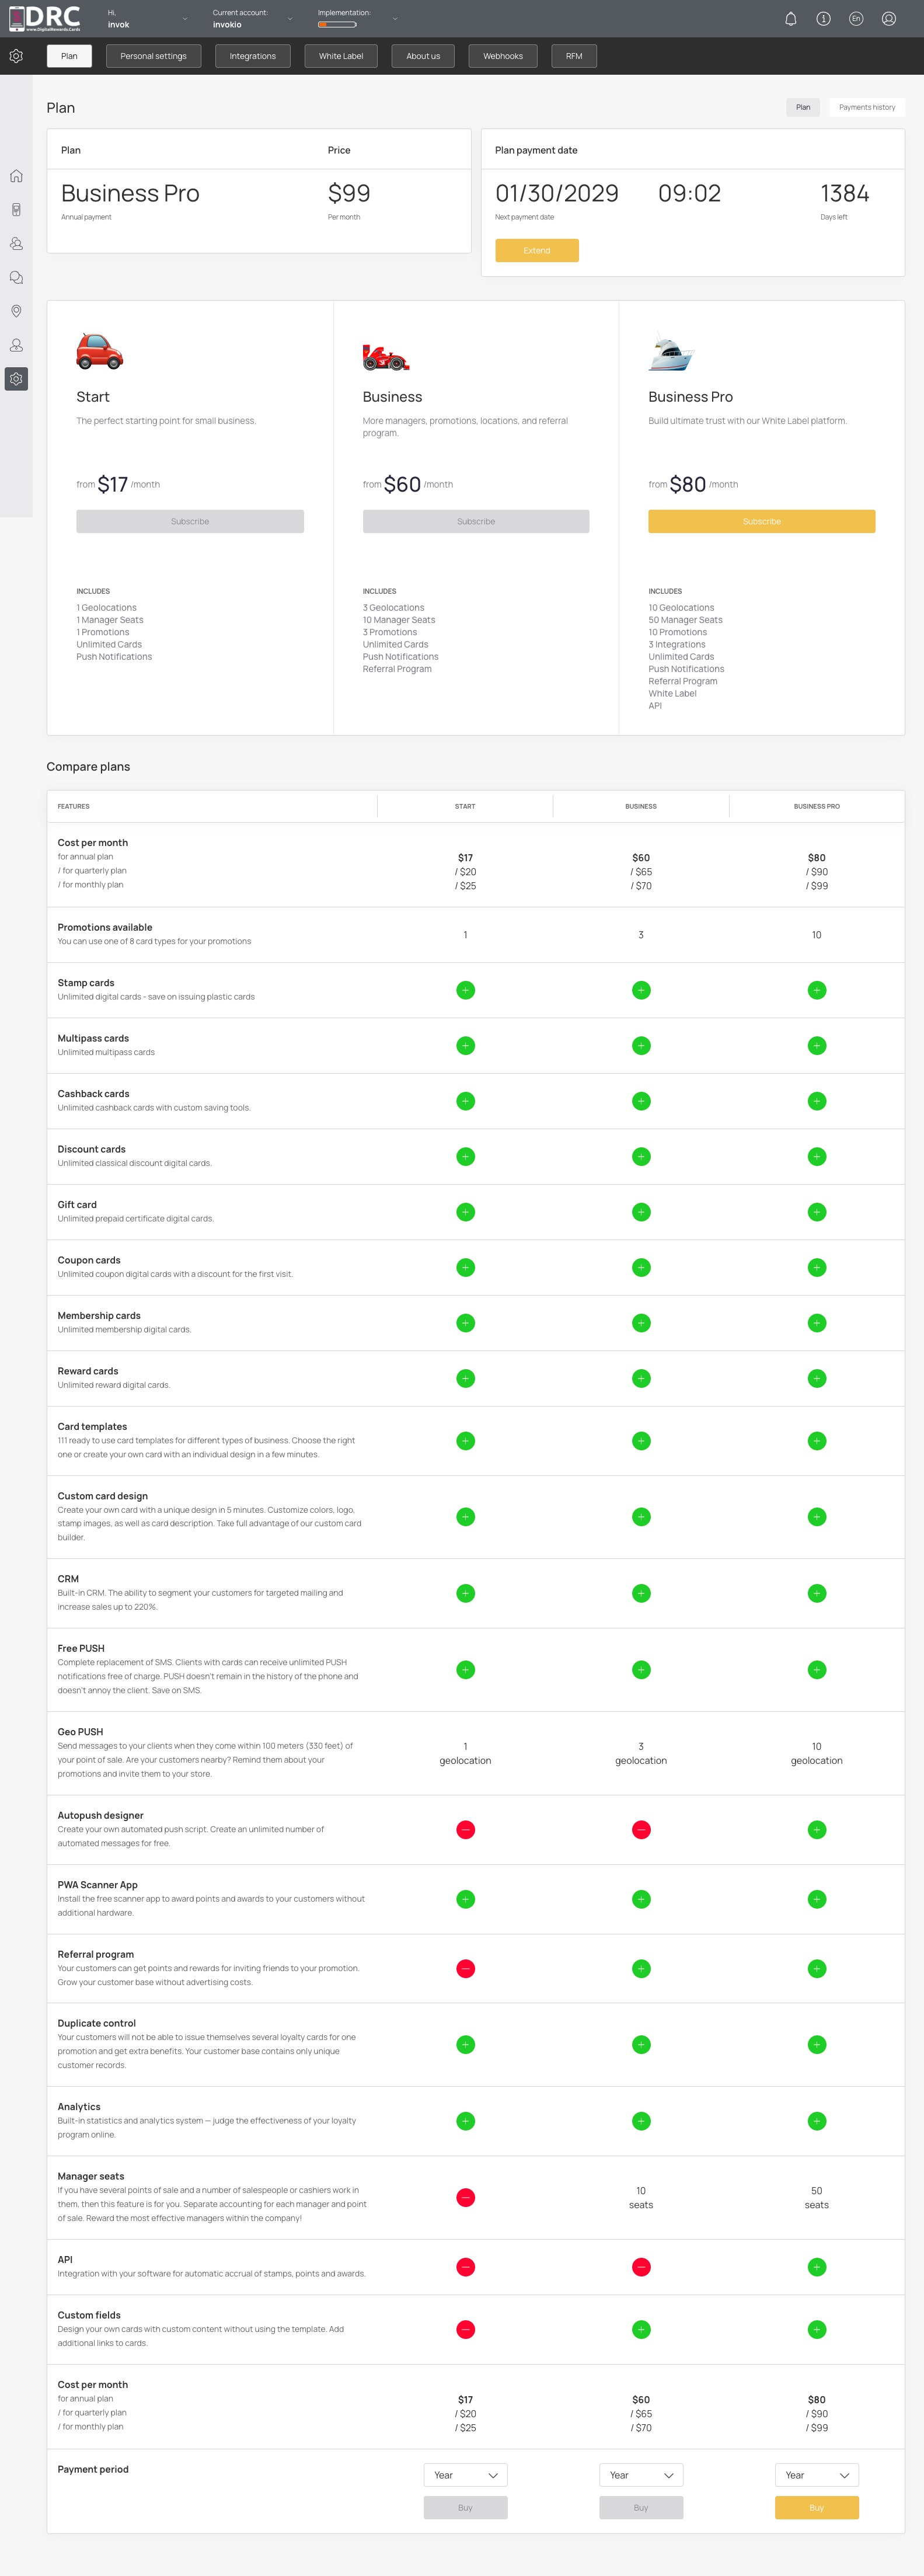This screenshot has width=924, height=2576.
Task: Switch to Payments history view
Action: coord(867,107)
